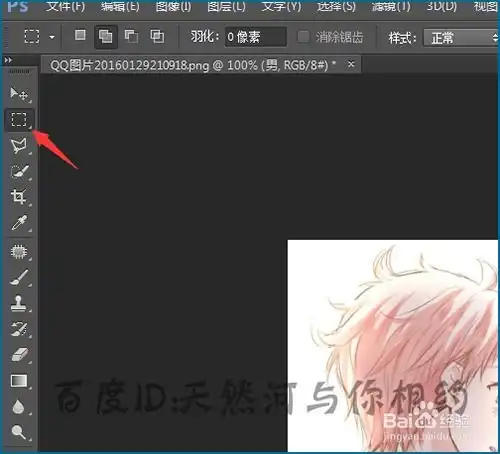The height and width of the screenshot is (454, 500).
Task: Select the Crop tool
Action: point(19,197)
